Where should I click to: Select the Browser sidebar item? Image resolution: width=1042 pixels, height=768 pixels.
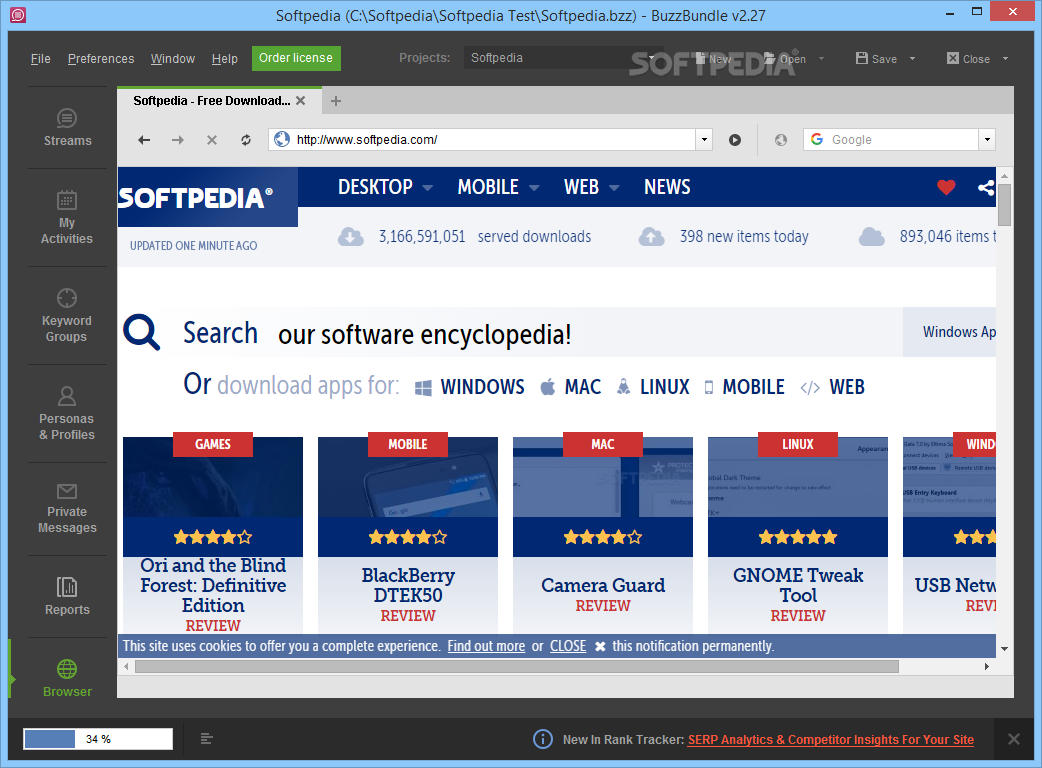click(x=67, y=678)
